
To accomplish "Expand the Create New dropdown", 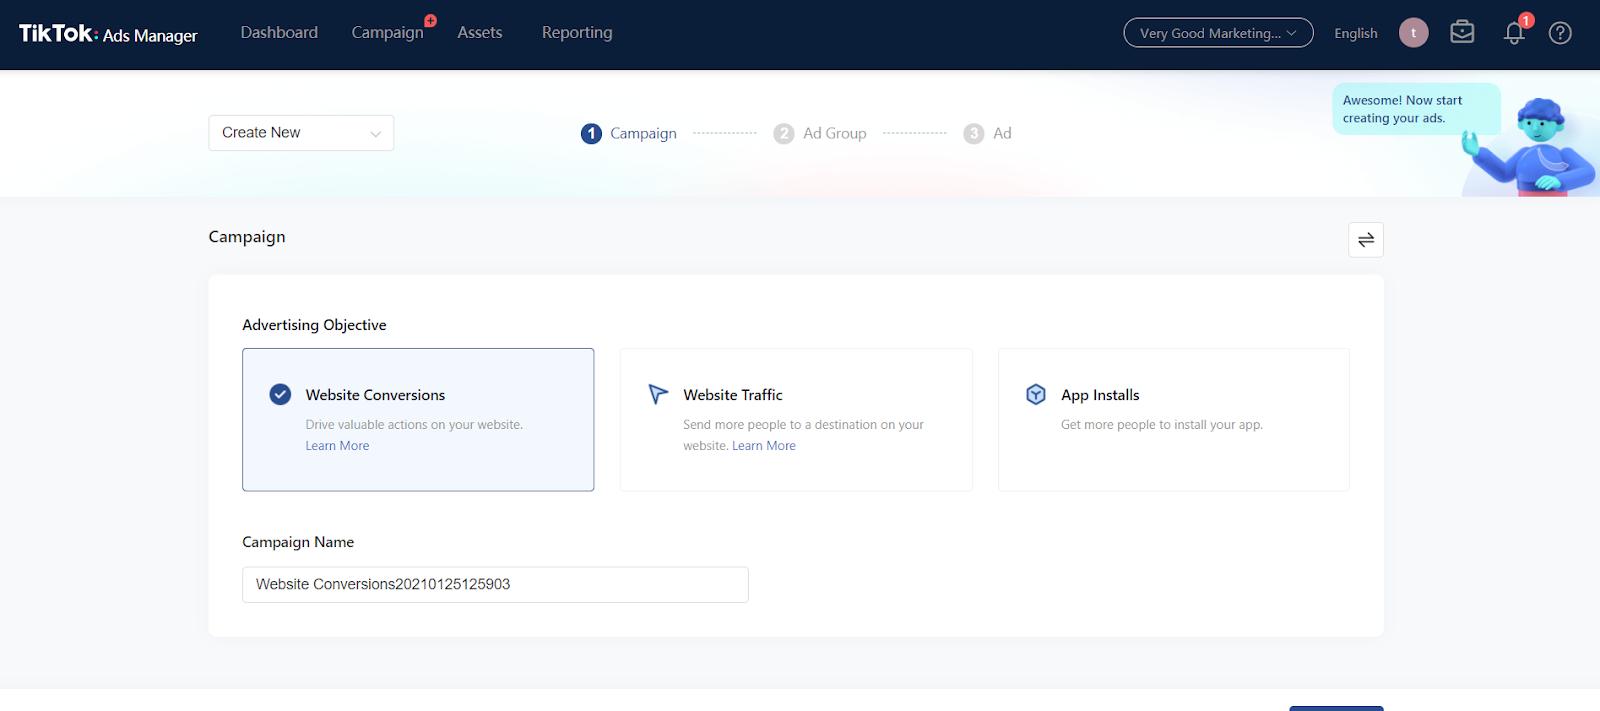I will click(x=301, y=133).
